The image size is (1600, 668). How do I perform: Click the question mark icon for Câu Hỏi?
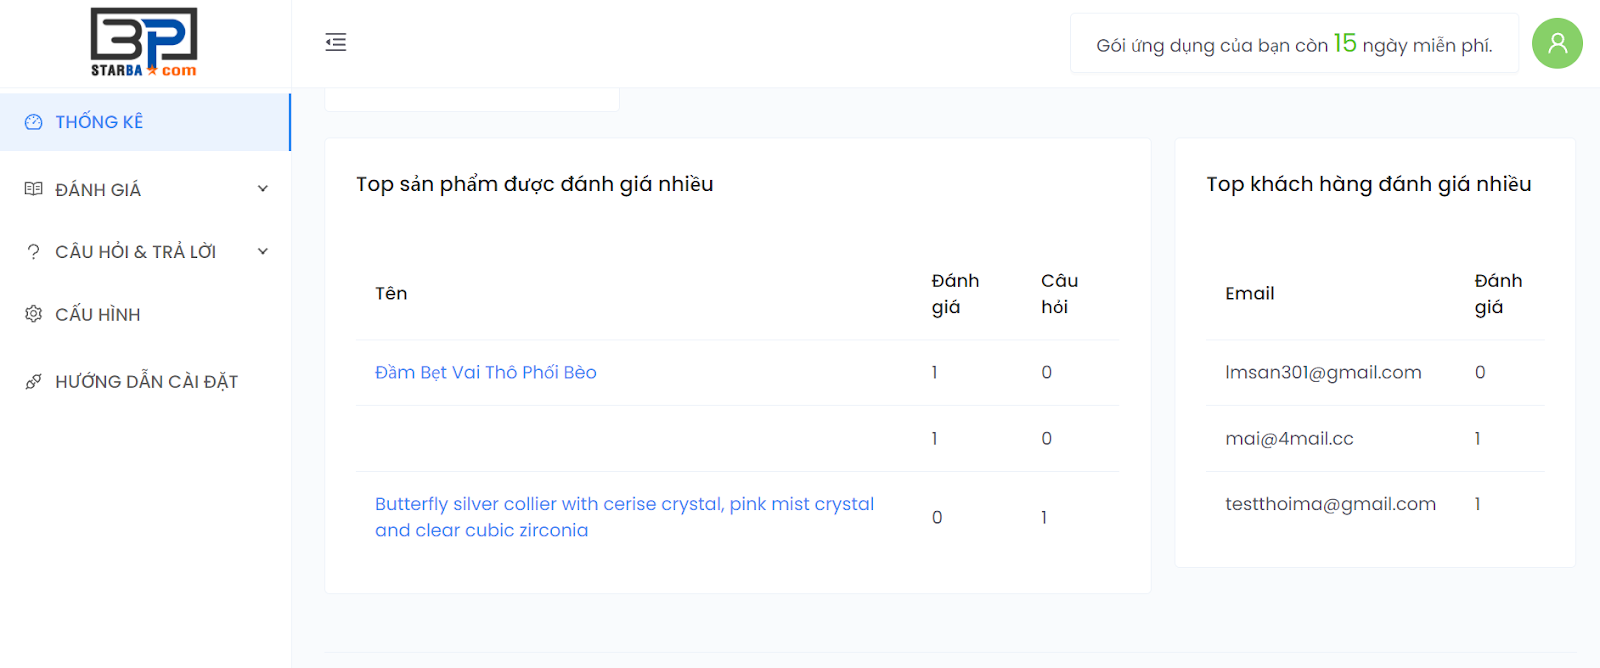pos(34,252)
